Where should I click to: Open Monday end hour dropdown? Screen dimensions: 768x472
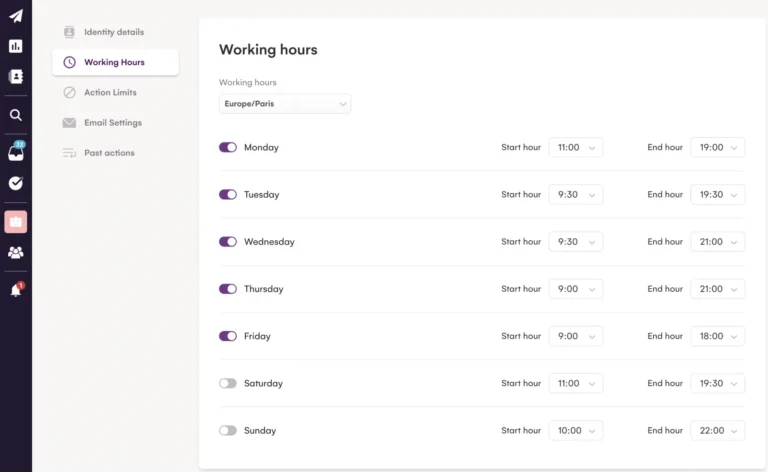[718, 147]
